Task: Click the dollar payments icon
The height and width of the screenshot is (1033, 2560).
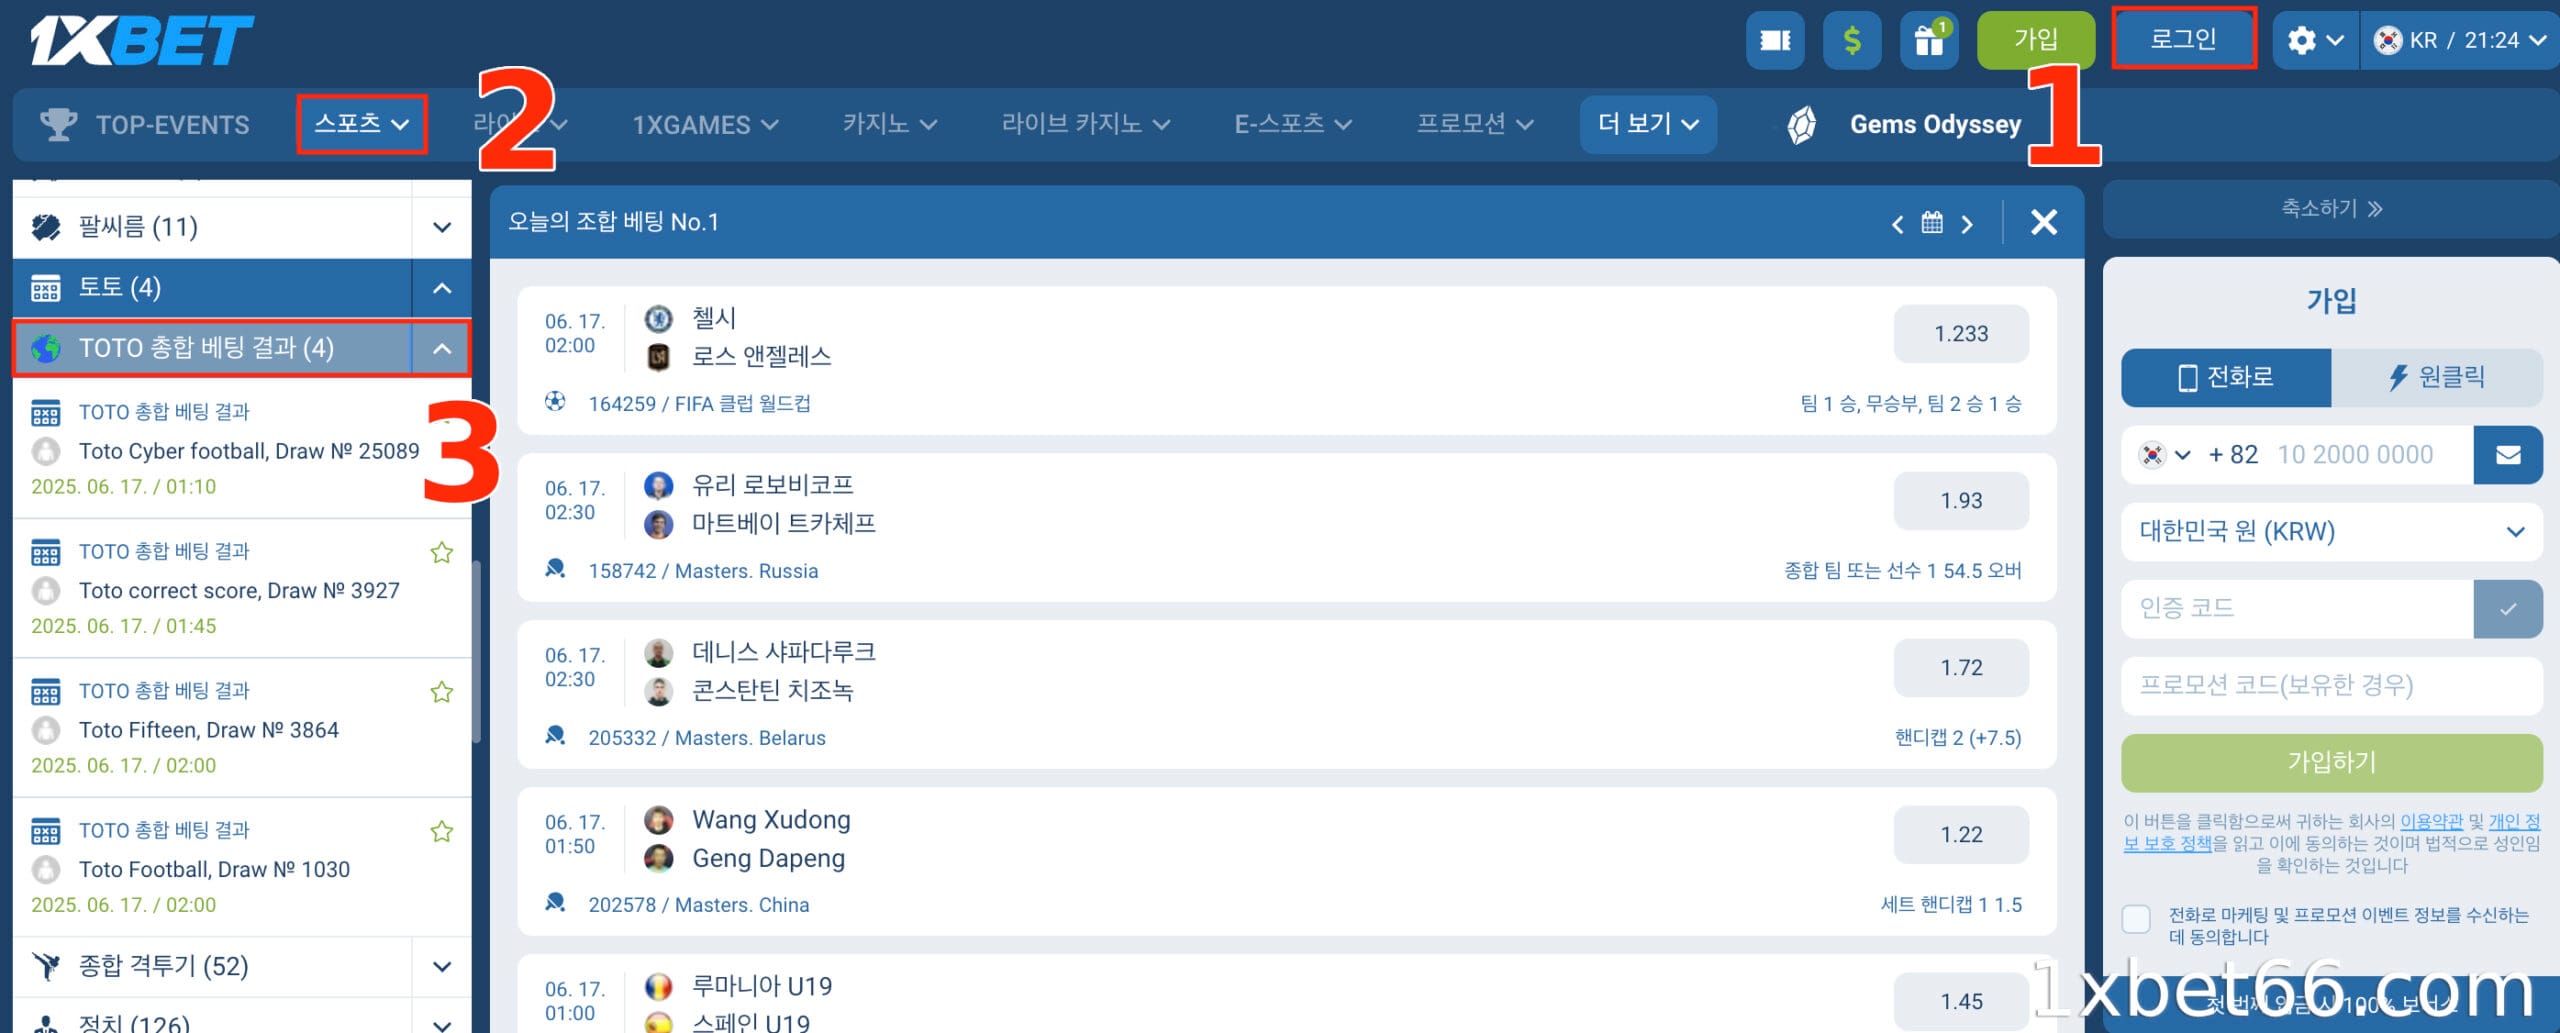Action: (x=1852, y=40)
